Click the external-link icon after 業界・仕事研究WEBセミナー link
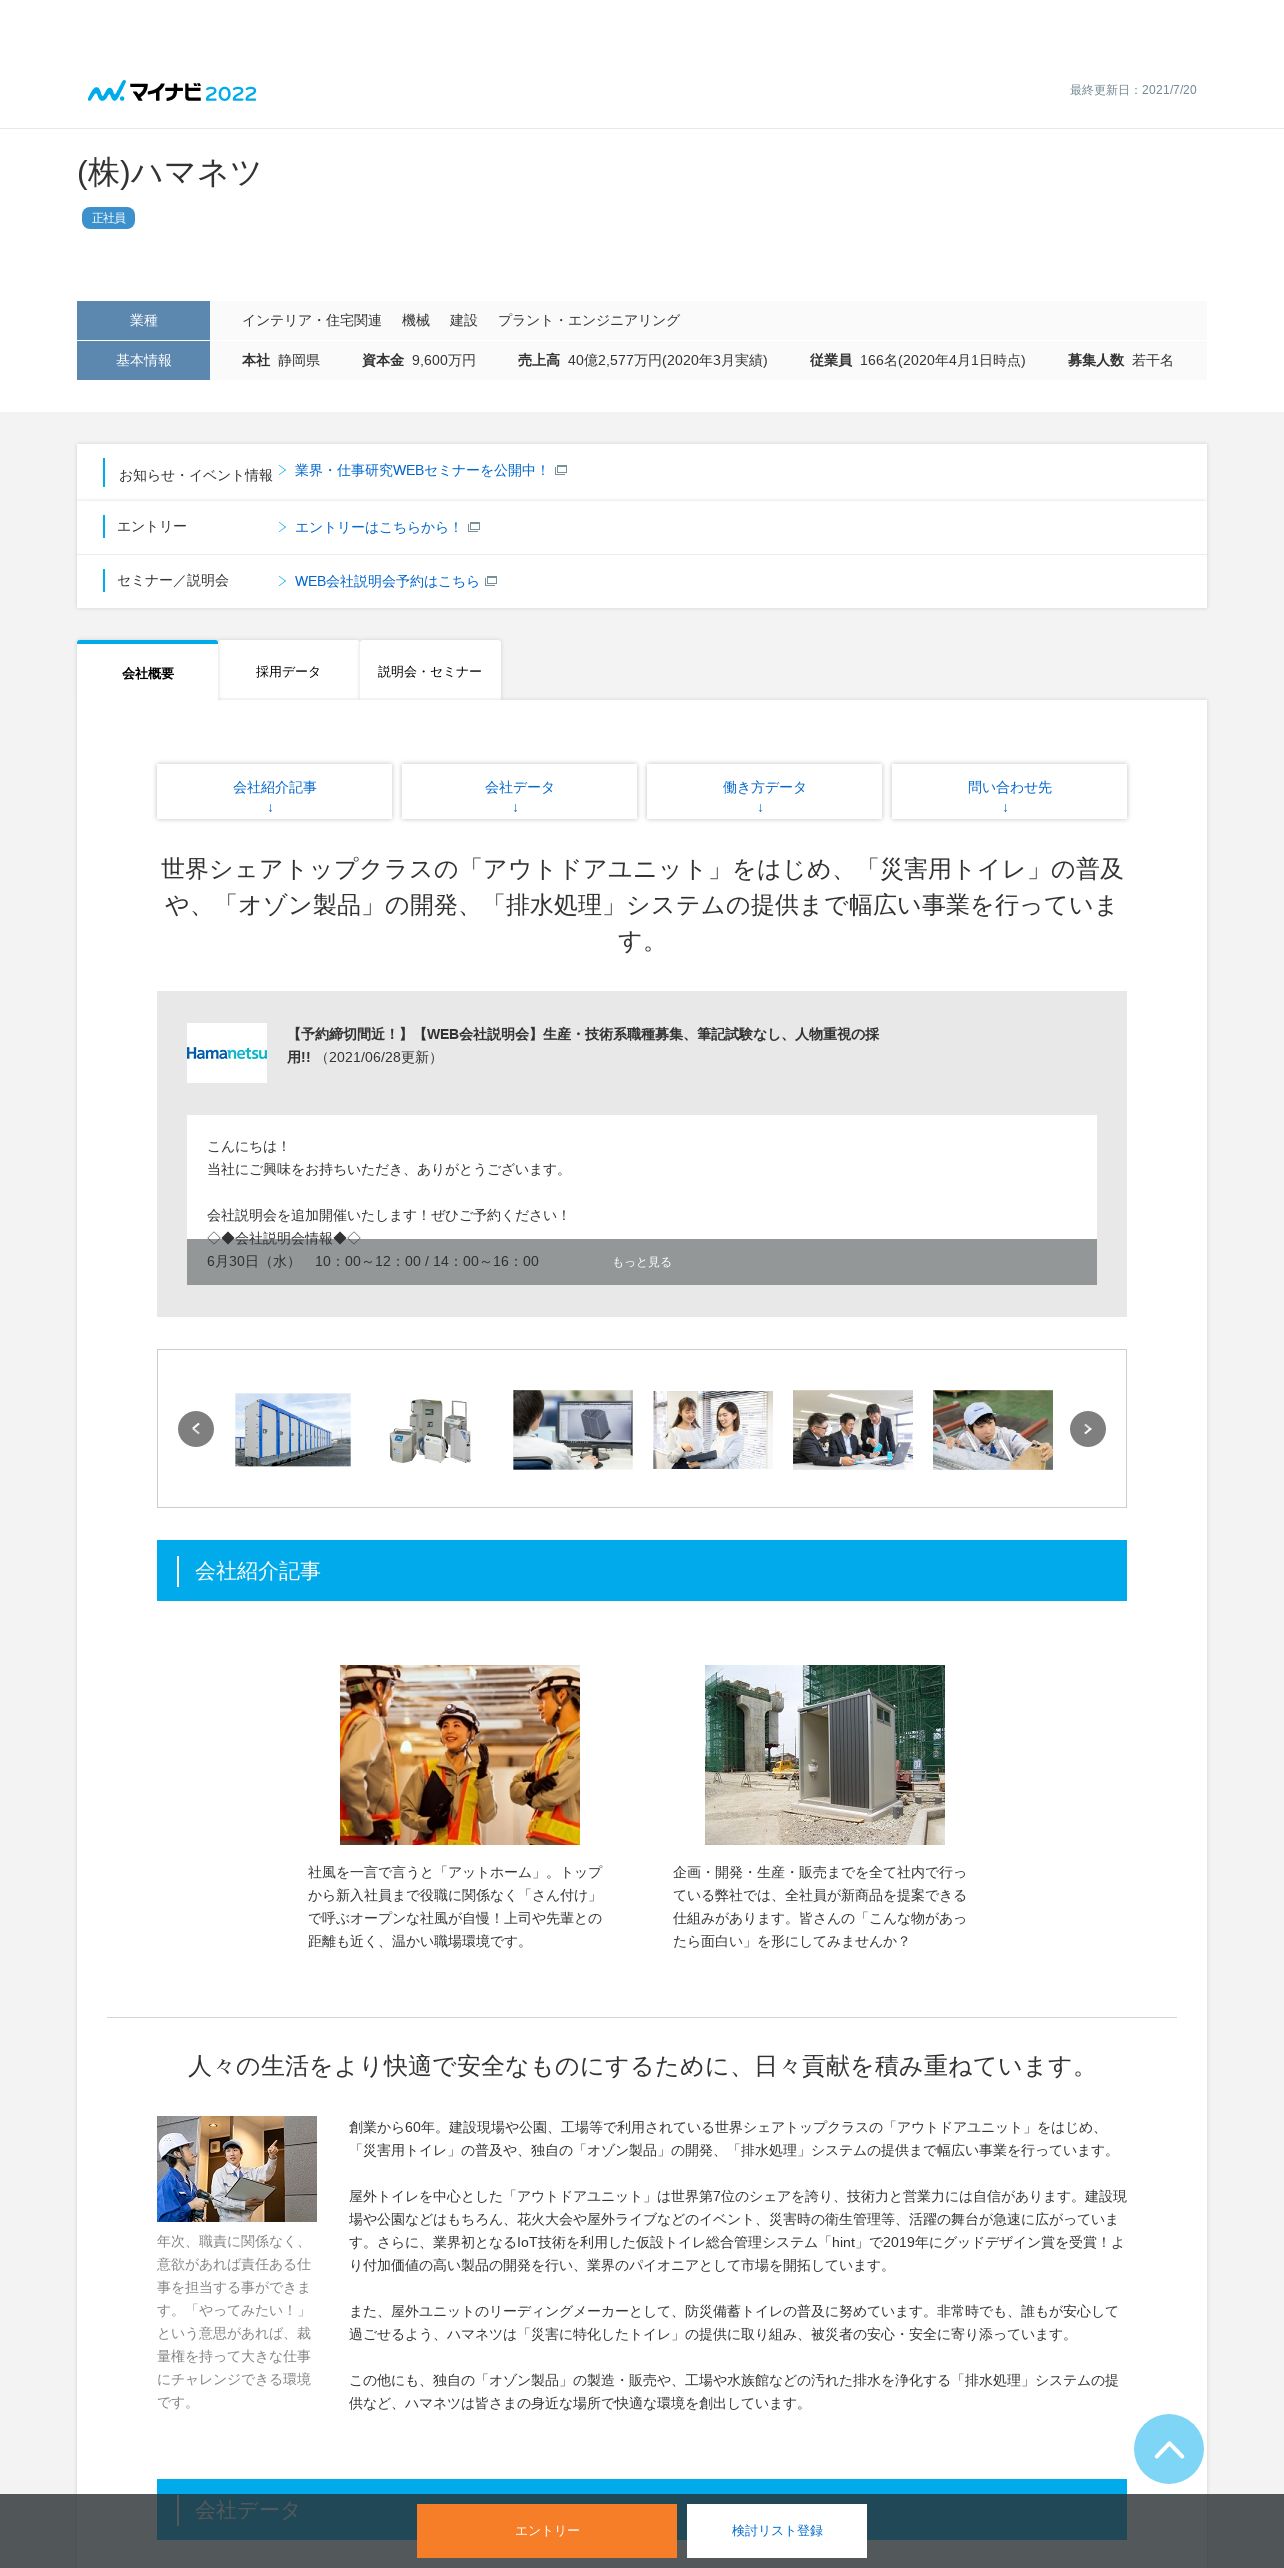Screen dimensions: 1284x2568 point(561,470)
